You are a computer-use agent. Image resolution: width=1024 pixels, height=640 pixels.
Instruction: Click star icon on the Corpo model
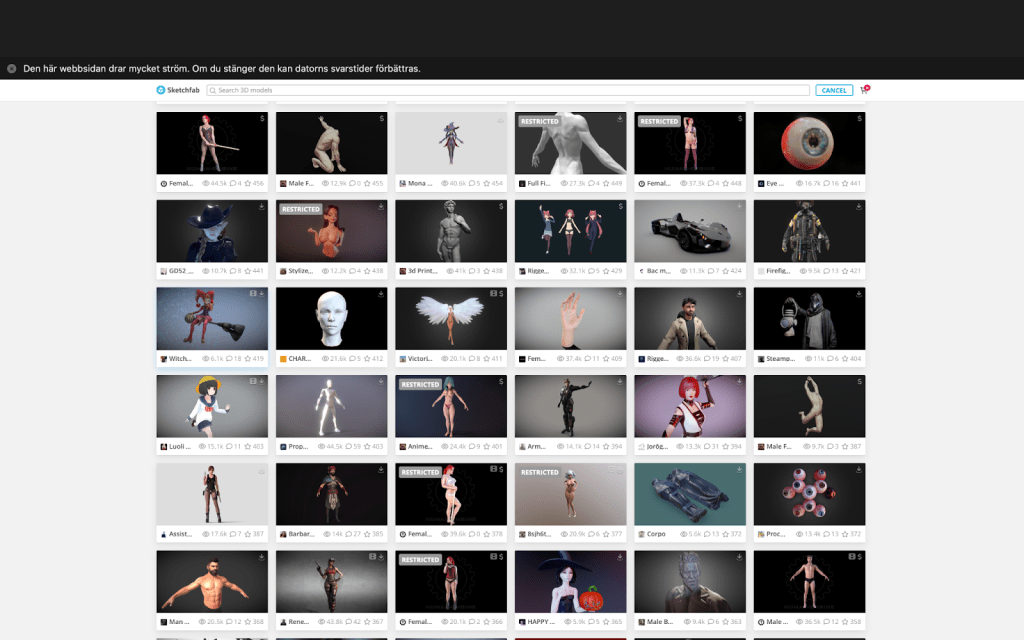coord(725,534)
